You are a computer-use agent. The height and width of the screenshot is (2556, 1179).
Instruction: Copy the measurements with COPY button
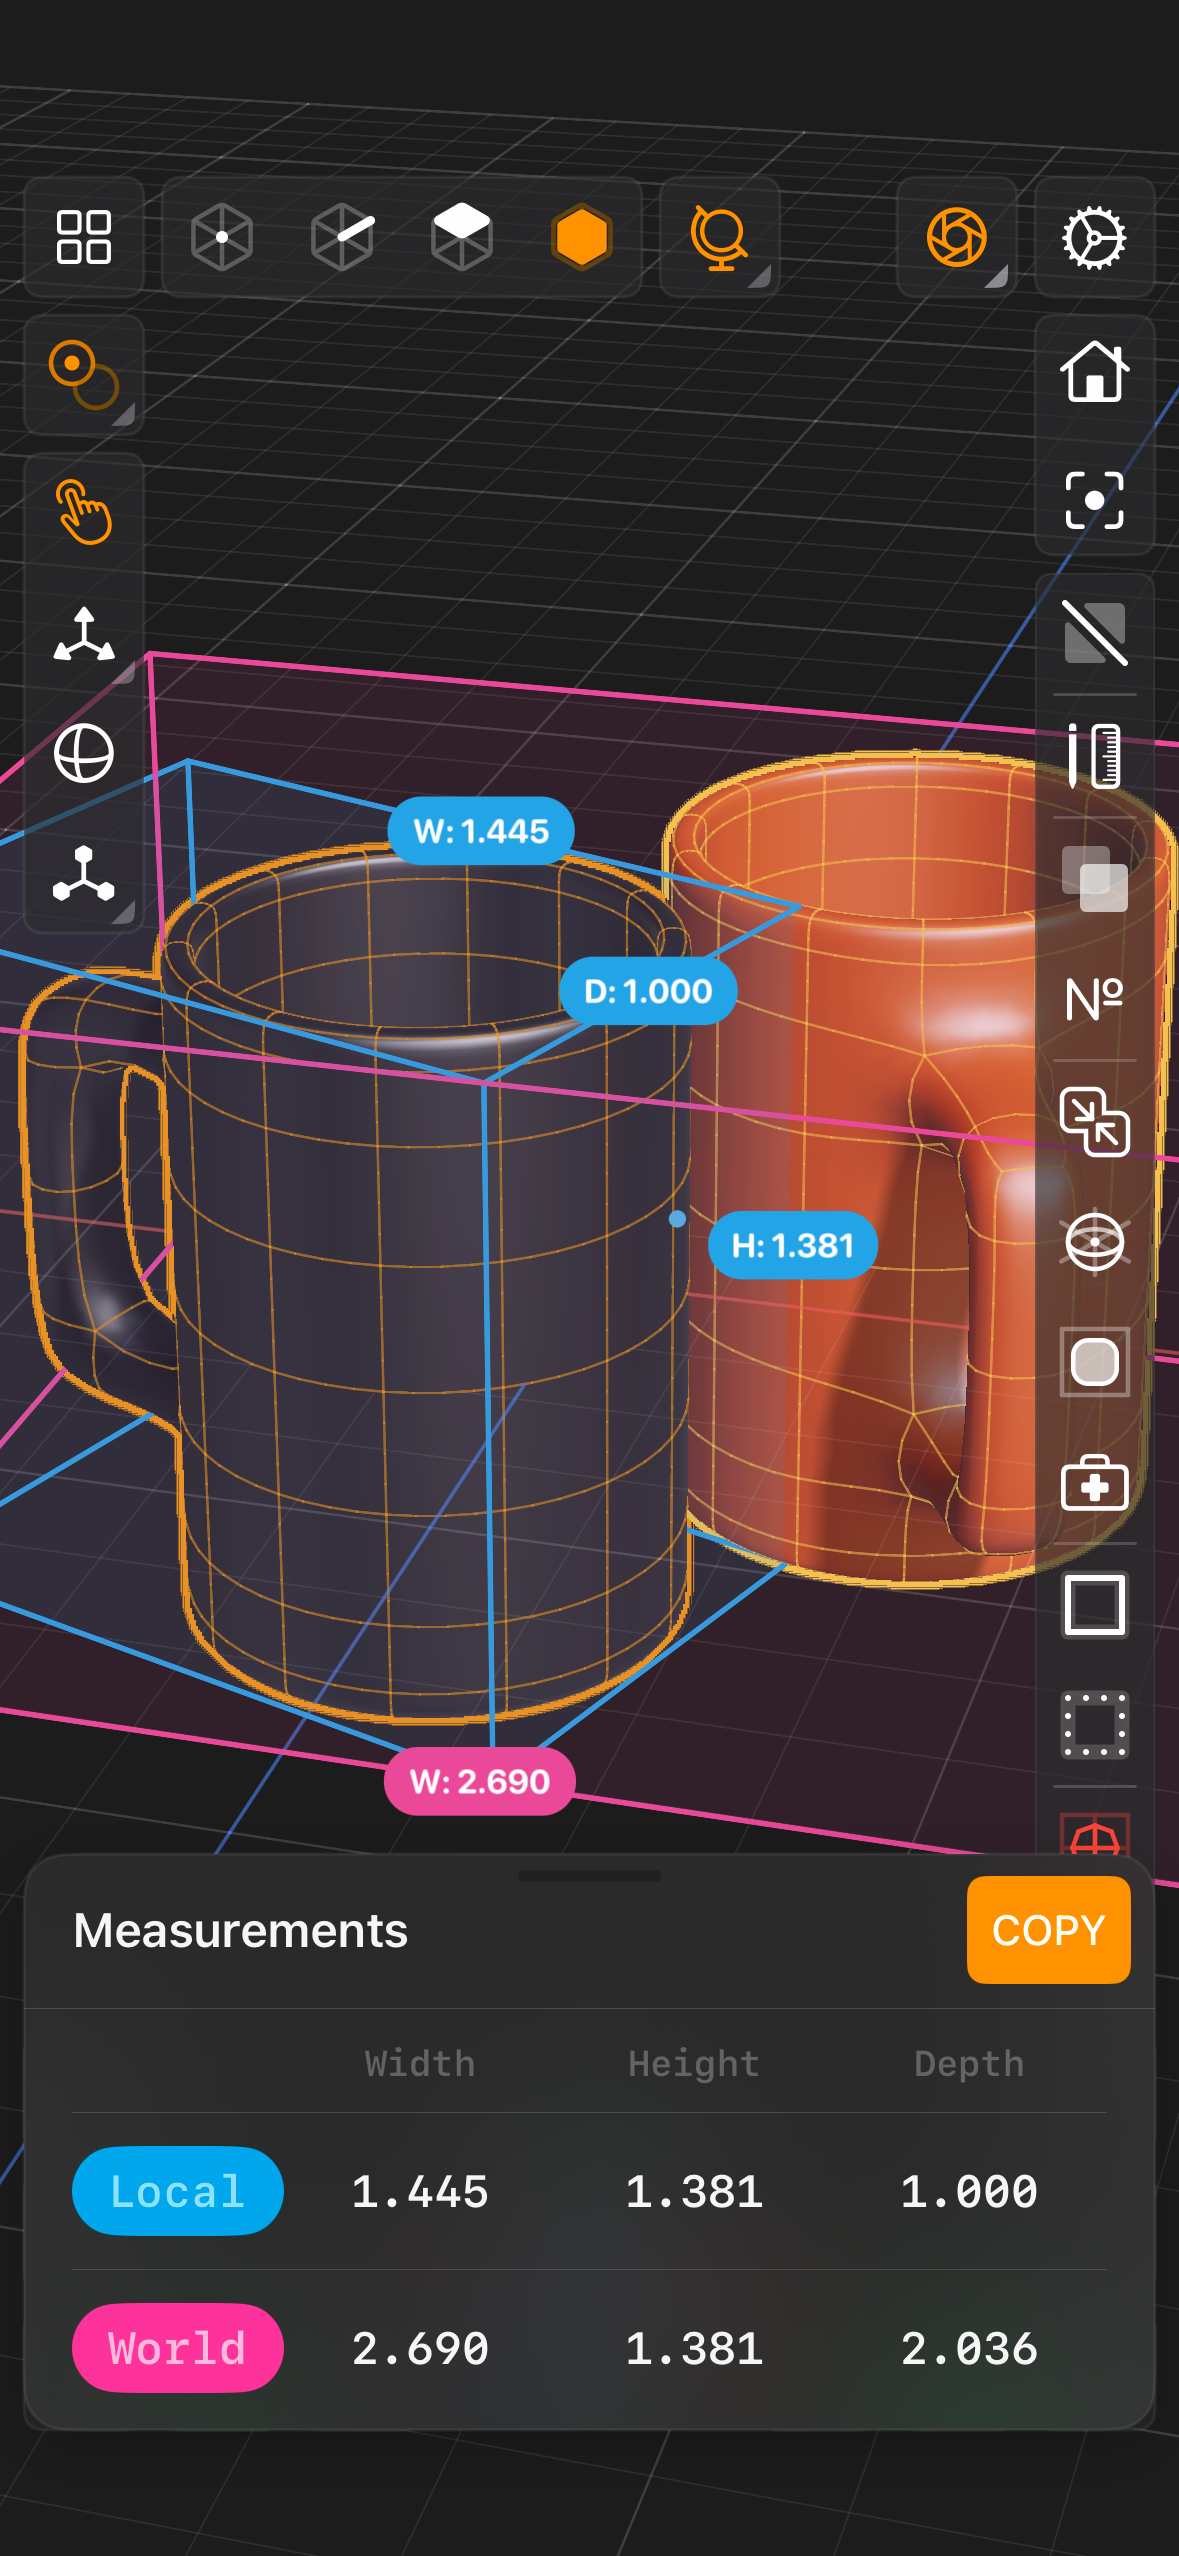1048,1930
